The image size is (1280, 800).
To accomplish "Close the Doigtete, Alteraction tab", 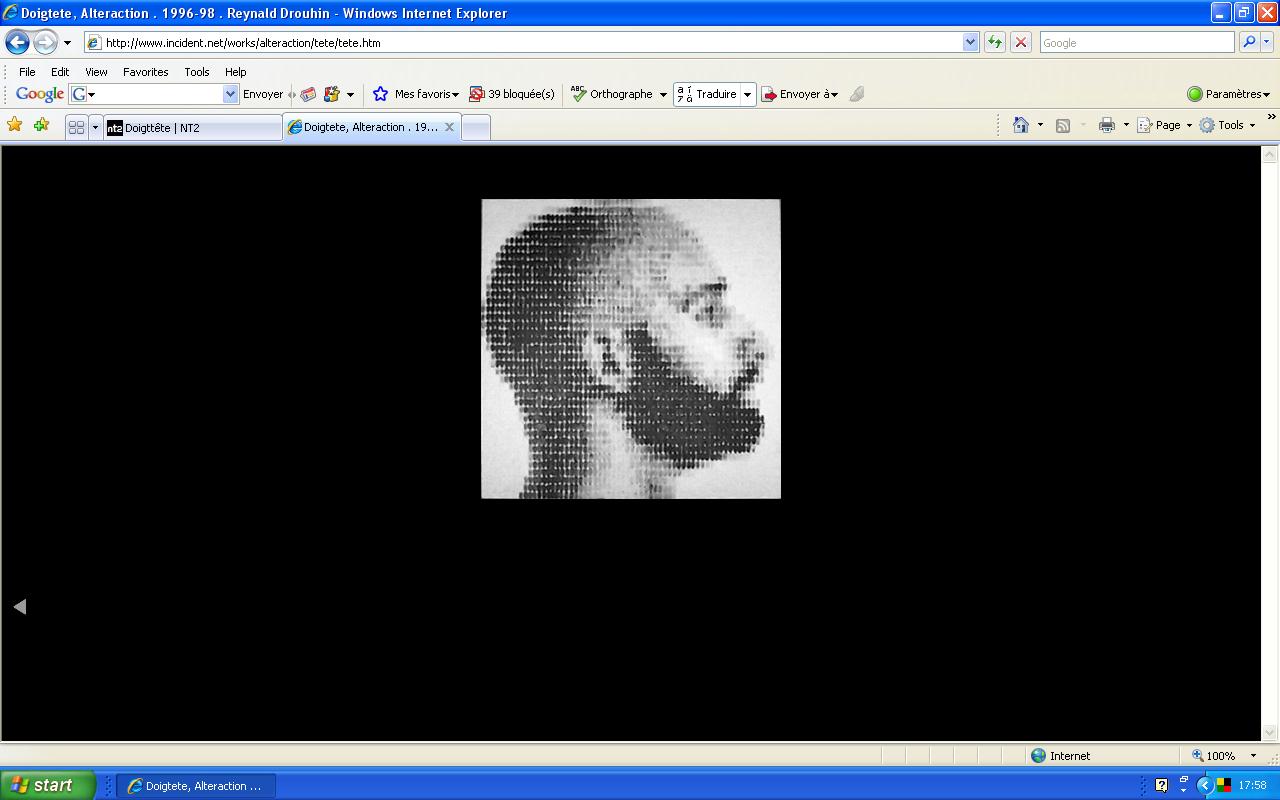I will pyautogui.click(x=449, y=127).
